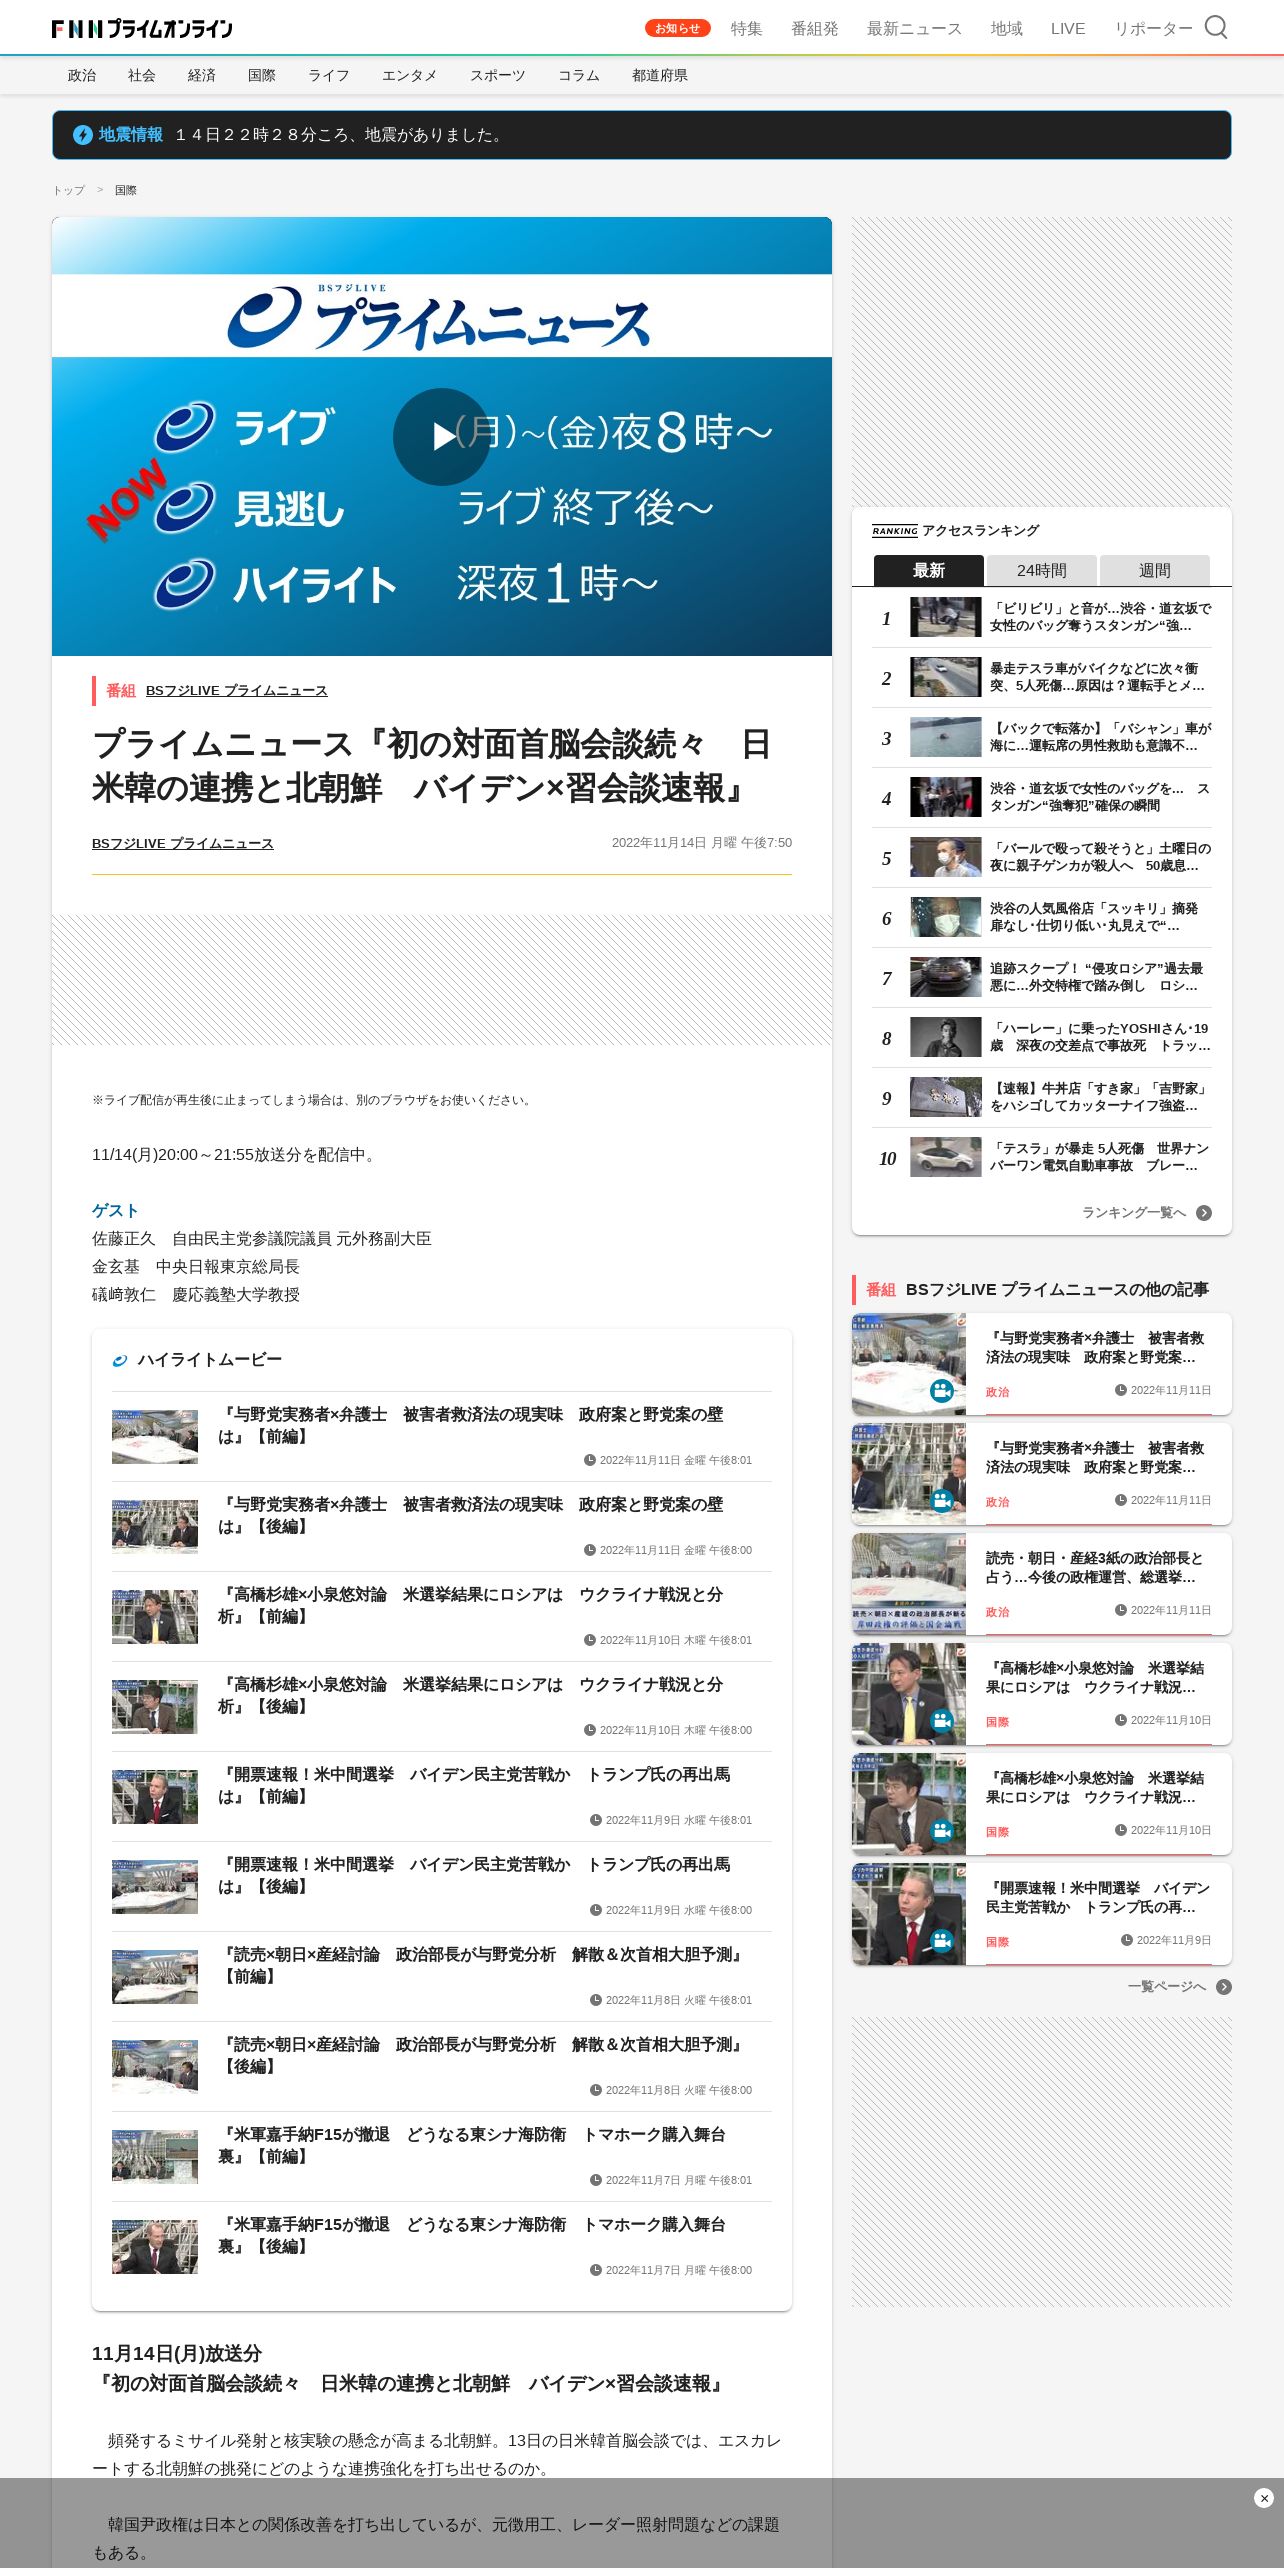
Task: Click the 地震情報 alert text
Action: [x=340, y=135]
